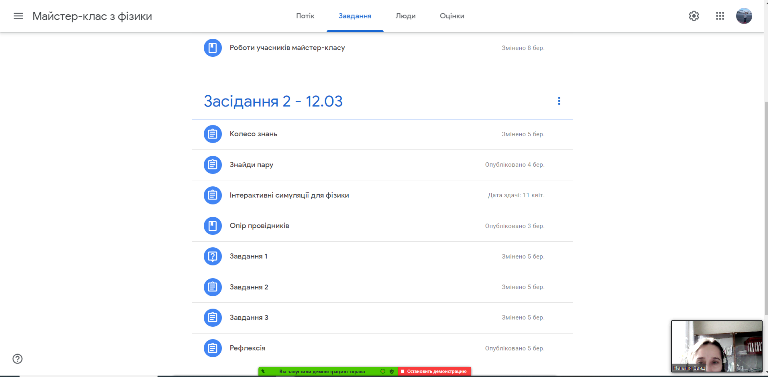Click Змінено 8 бер date text
768x377 pixels.
[522, 48]
